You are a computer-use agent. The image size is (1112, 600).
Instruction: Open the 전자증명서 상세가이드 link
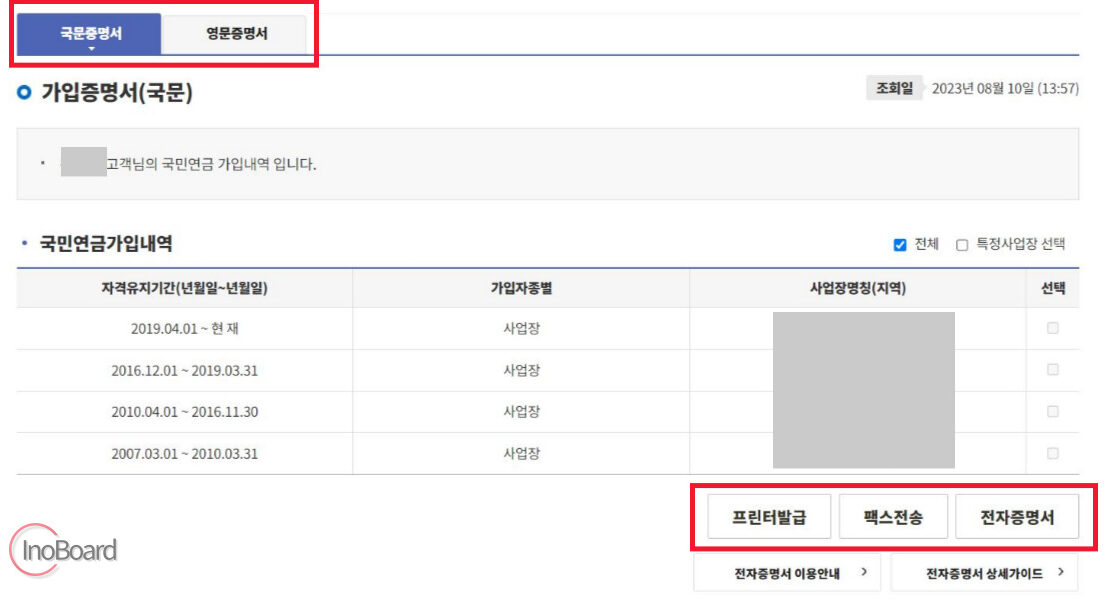984,573
